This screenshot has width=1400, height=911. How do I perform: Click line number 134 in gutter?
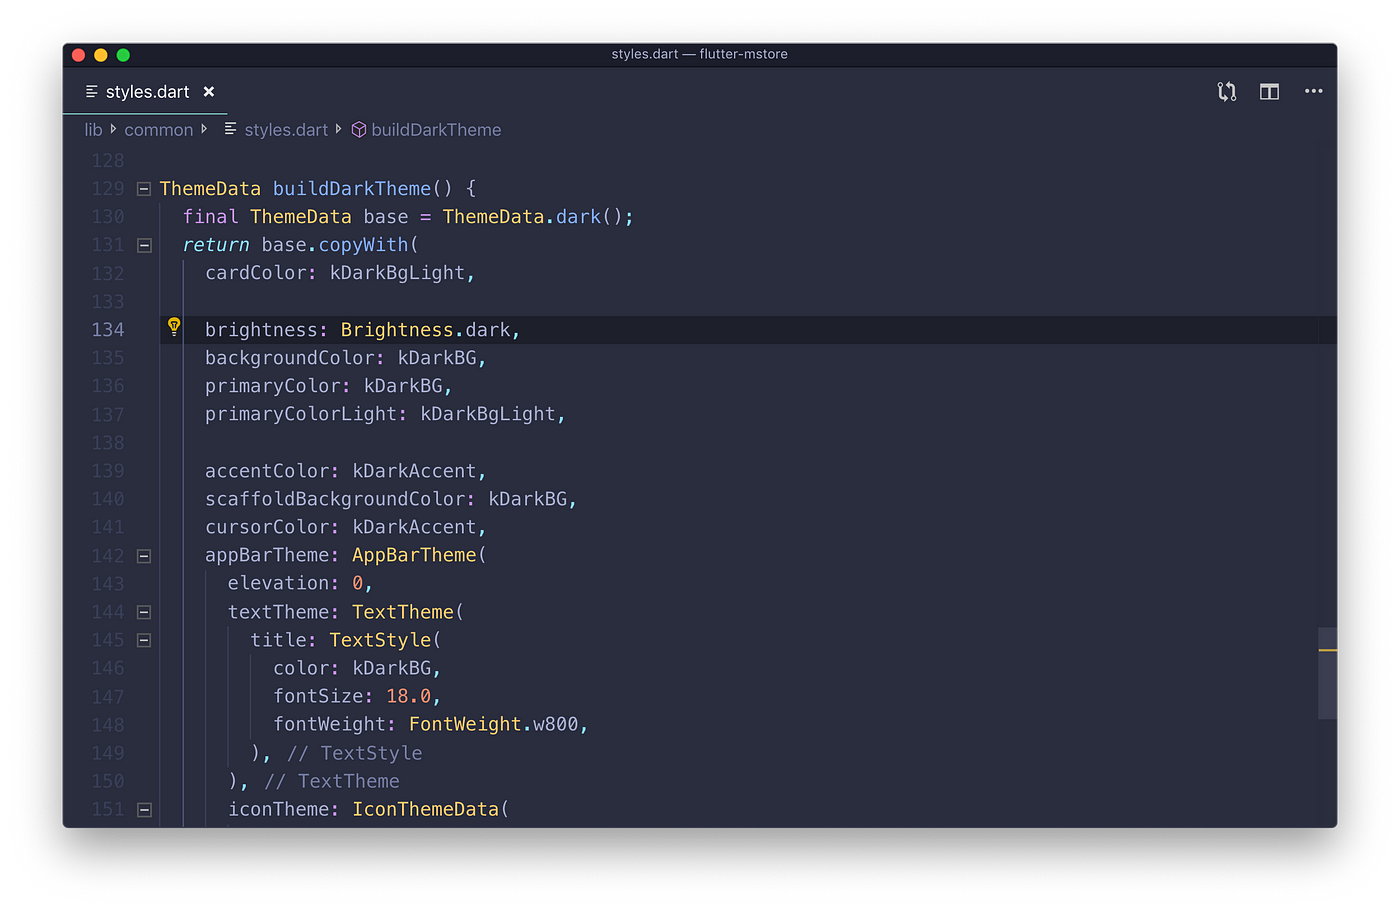(108, 330)
